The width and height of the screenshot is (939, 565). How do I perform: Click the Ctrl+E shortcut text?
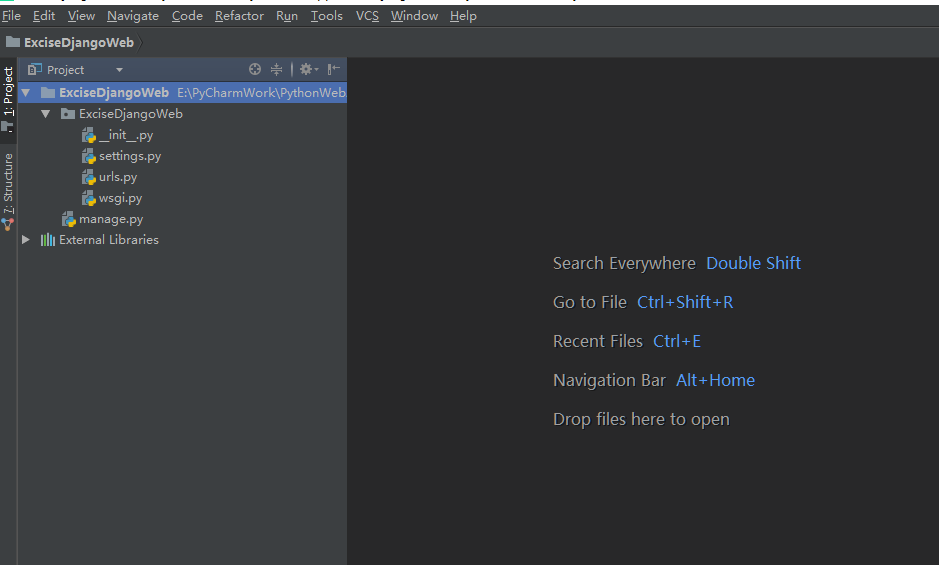point(677,341)
